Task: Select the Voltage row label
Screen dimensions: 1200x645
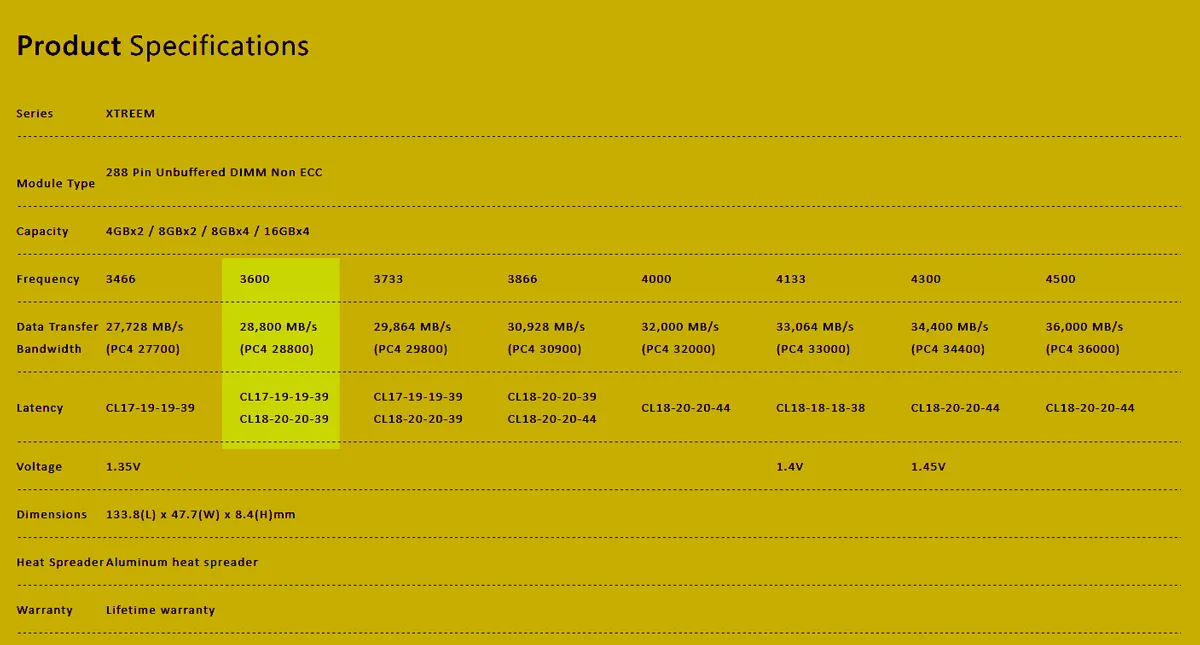Action: [39, 467]
